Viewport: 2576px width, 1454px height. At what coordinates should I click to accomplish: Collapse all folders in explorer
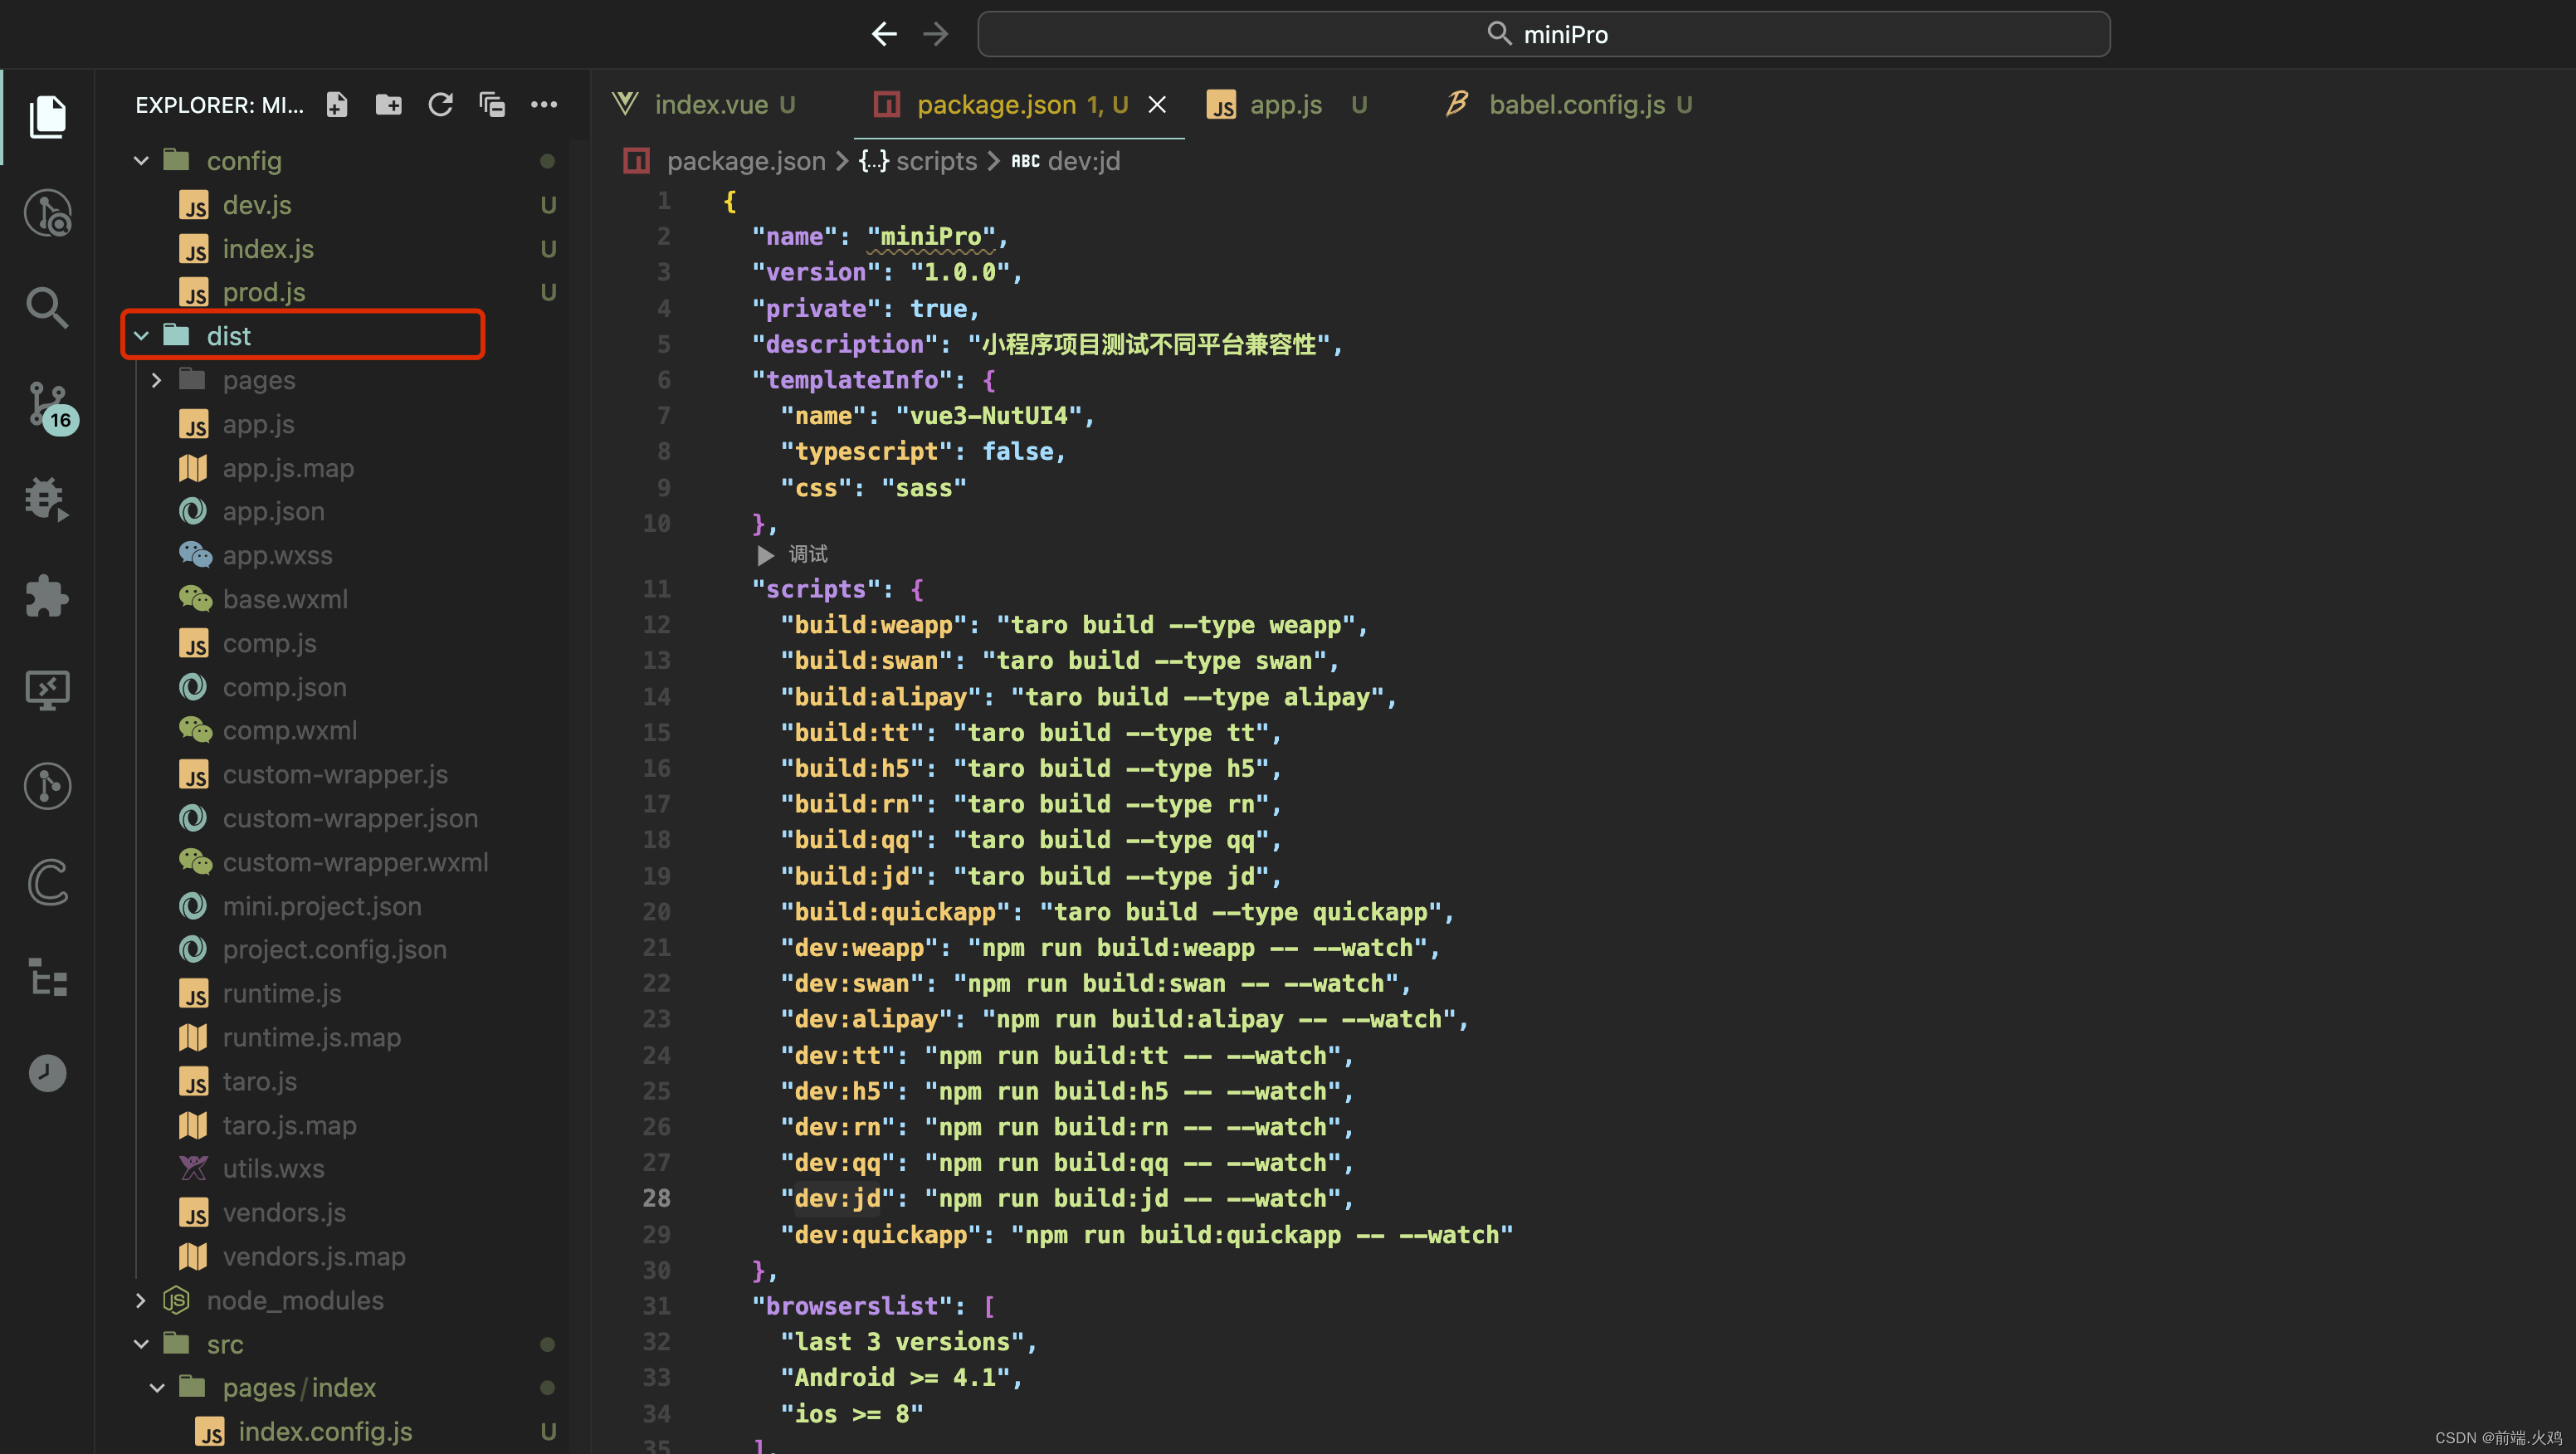click(492, 104)
